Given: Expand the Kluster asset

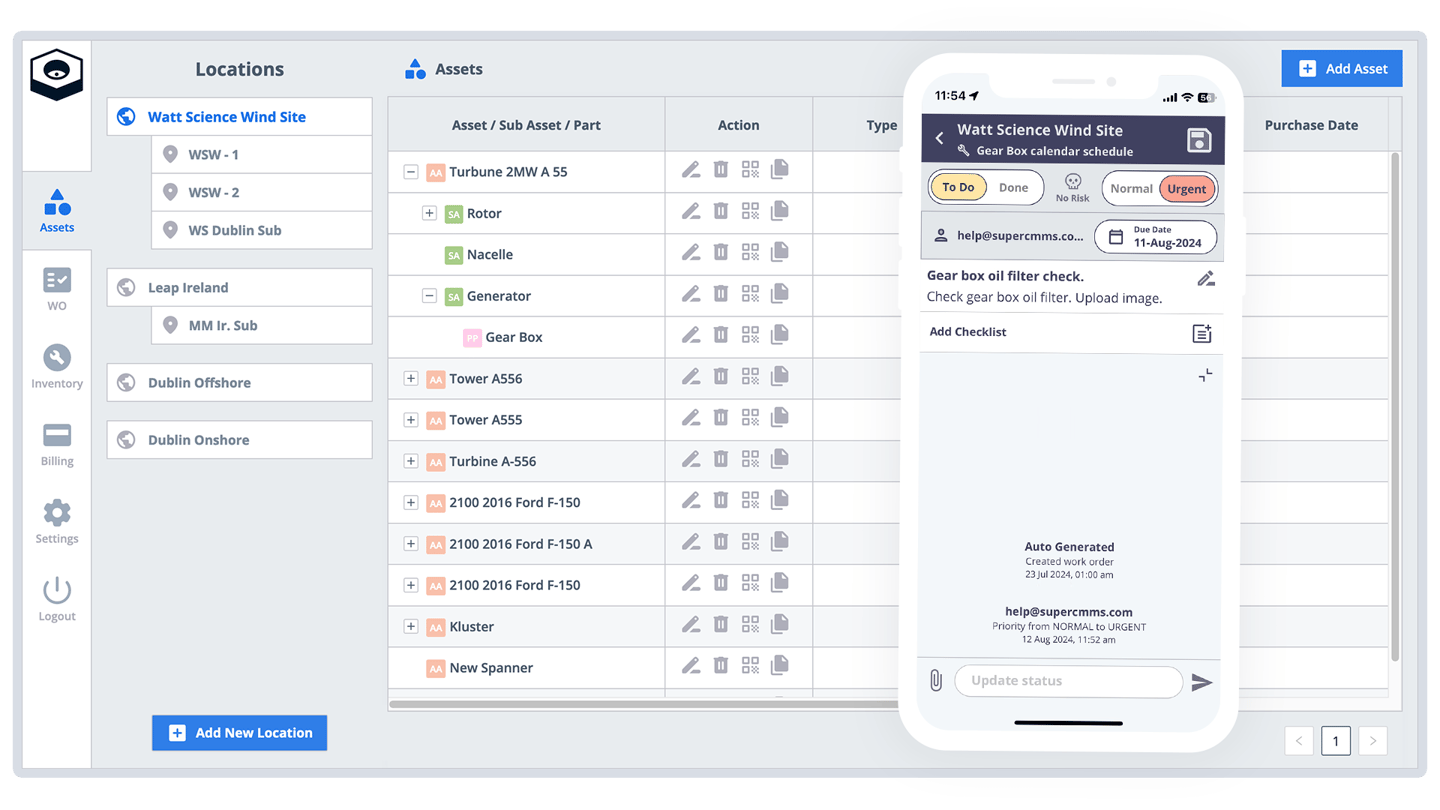Looking at the screenshot, I should coord(411,627).
